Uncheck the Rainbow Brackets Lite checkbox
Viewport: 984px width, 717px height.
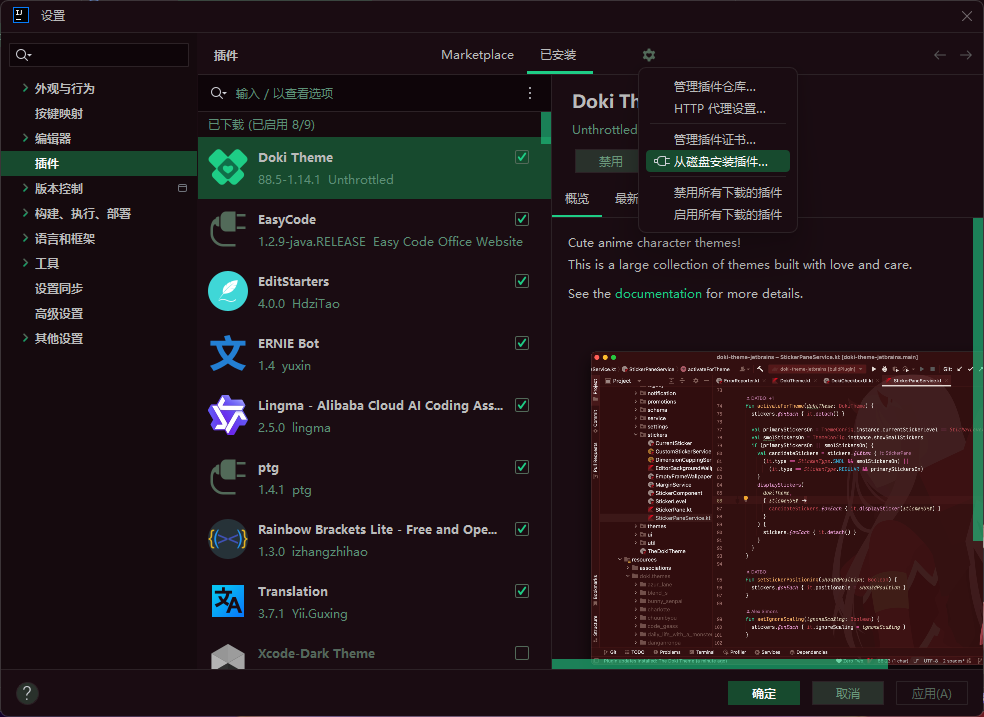[521, 529]
